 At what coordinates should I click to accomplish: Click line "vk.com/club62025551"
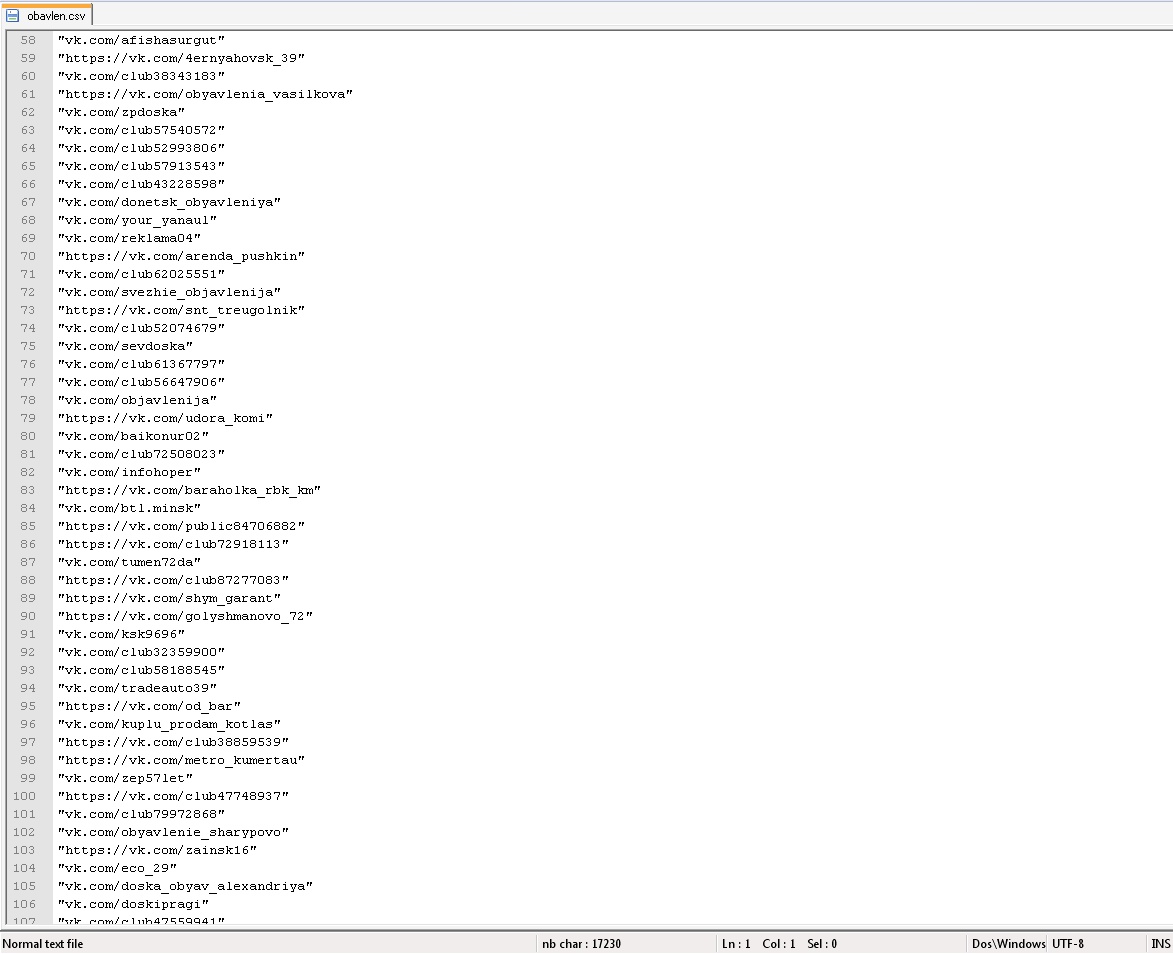pos(141,274)
